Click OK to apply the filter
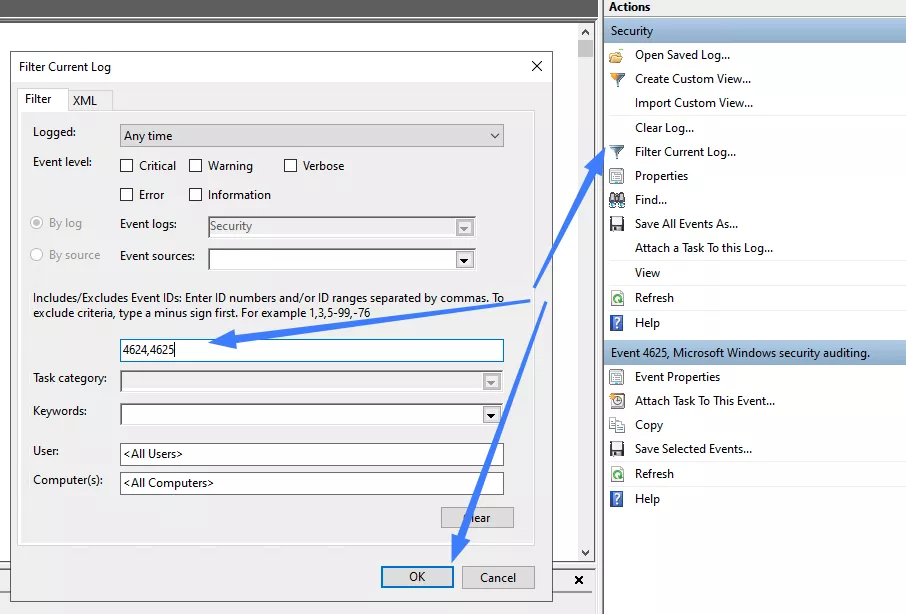The image size is (906, 614). (417, 577)
